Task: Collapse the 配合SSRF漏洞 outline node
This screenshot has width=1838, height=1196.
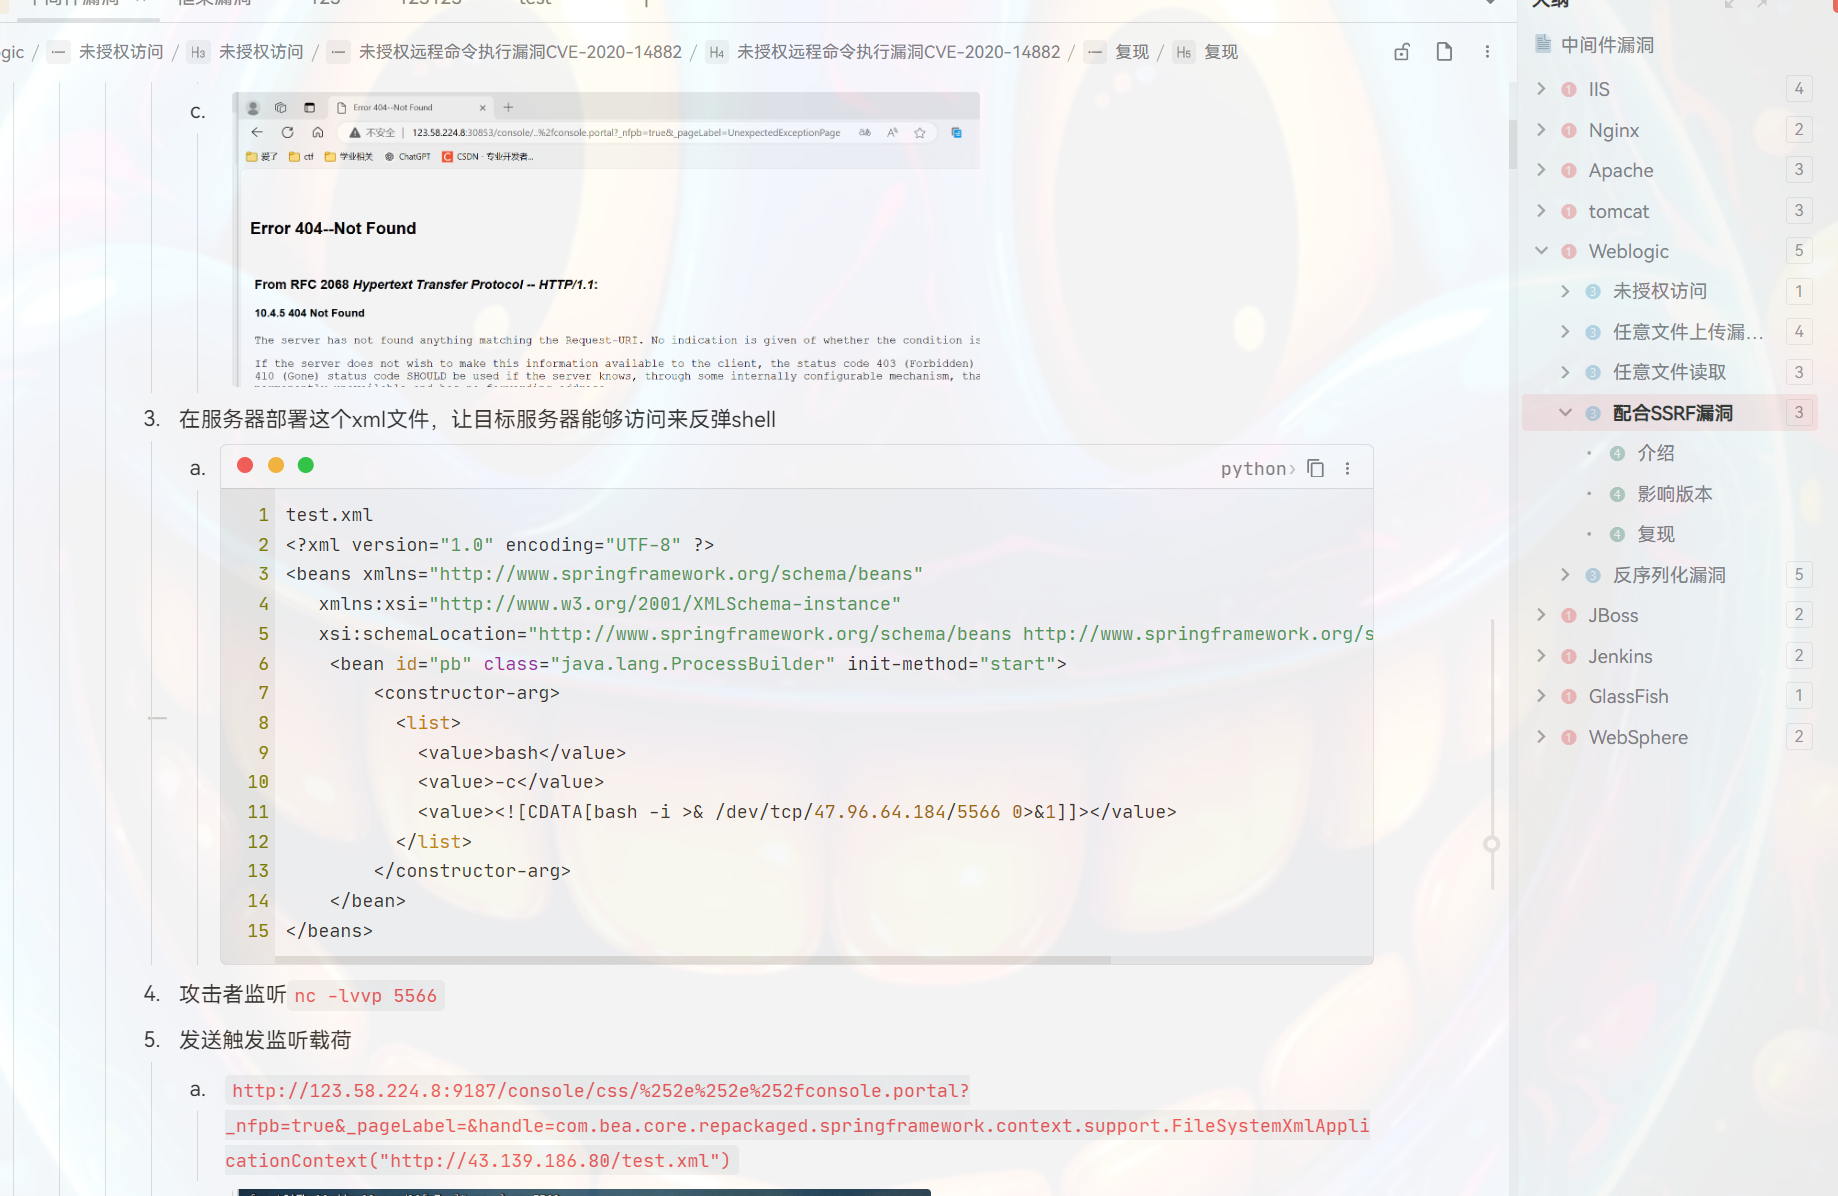Action: click(x=1565, y=413)
